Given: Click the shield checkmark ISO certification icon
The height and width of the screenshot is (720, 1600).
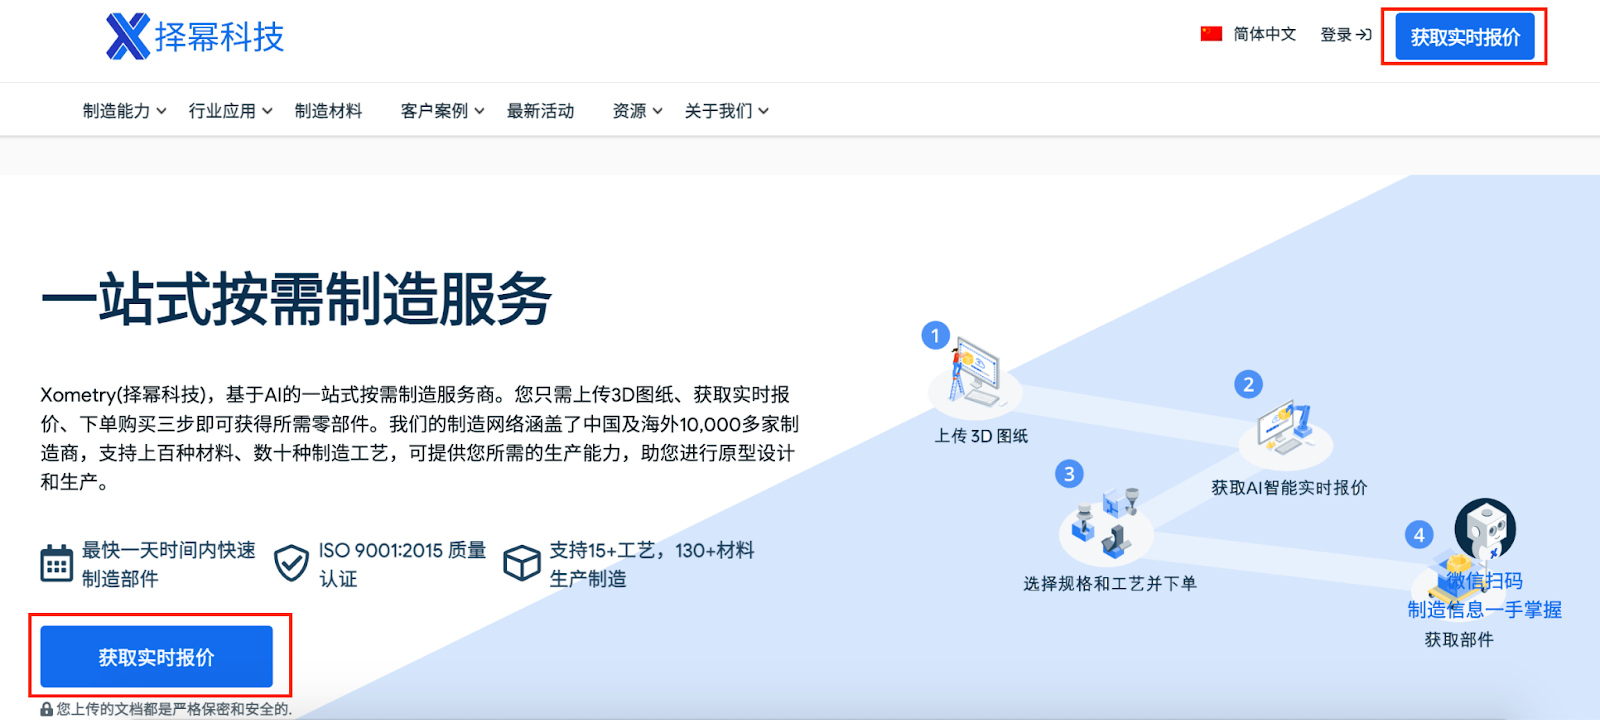Looking at the screenshot, I should point(291,564).
